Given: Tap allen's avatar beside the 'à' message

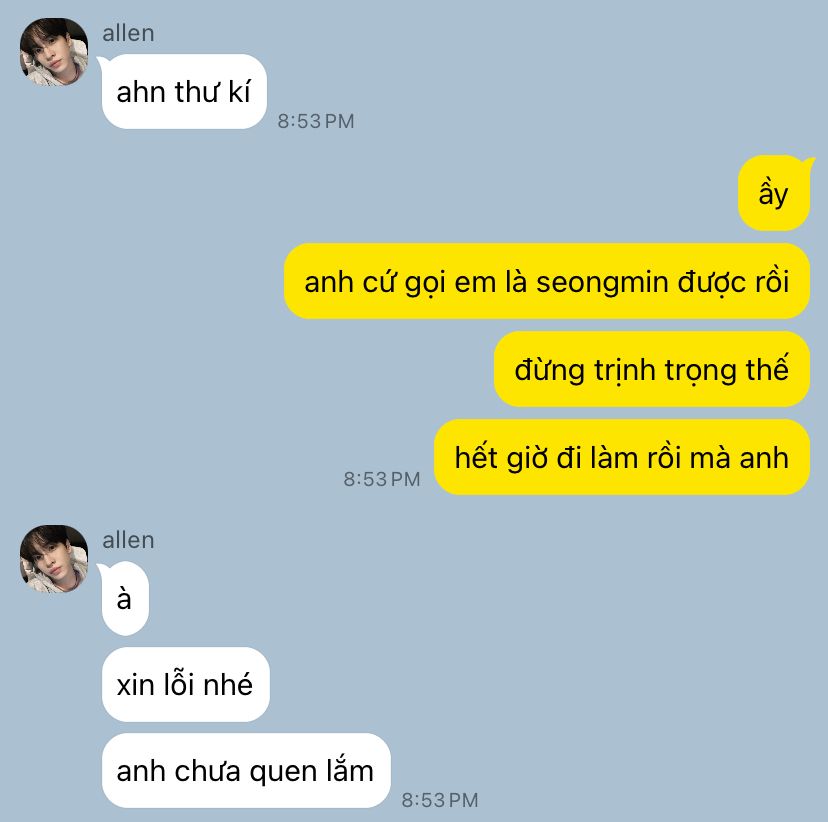Looking at the screenshot, I should 54,559.
